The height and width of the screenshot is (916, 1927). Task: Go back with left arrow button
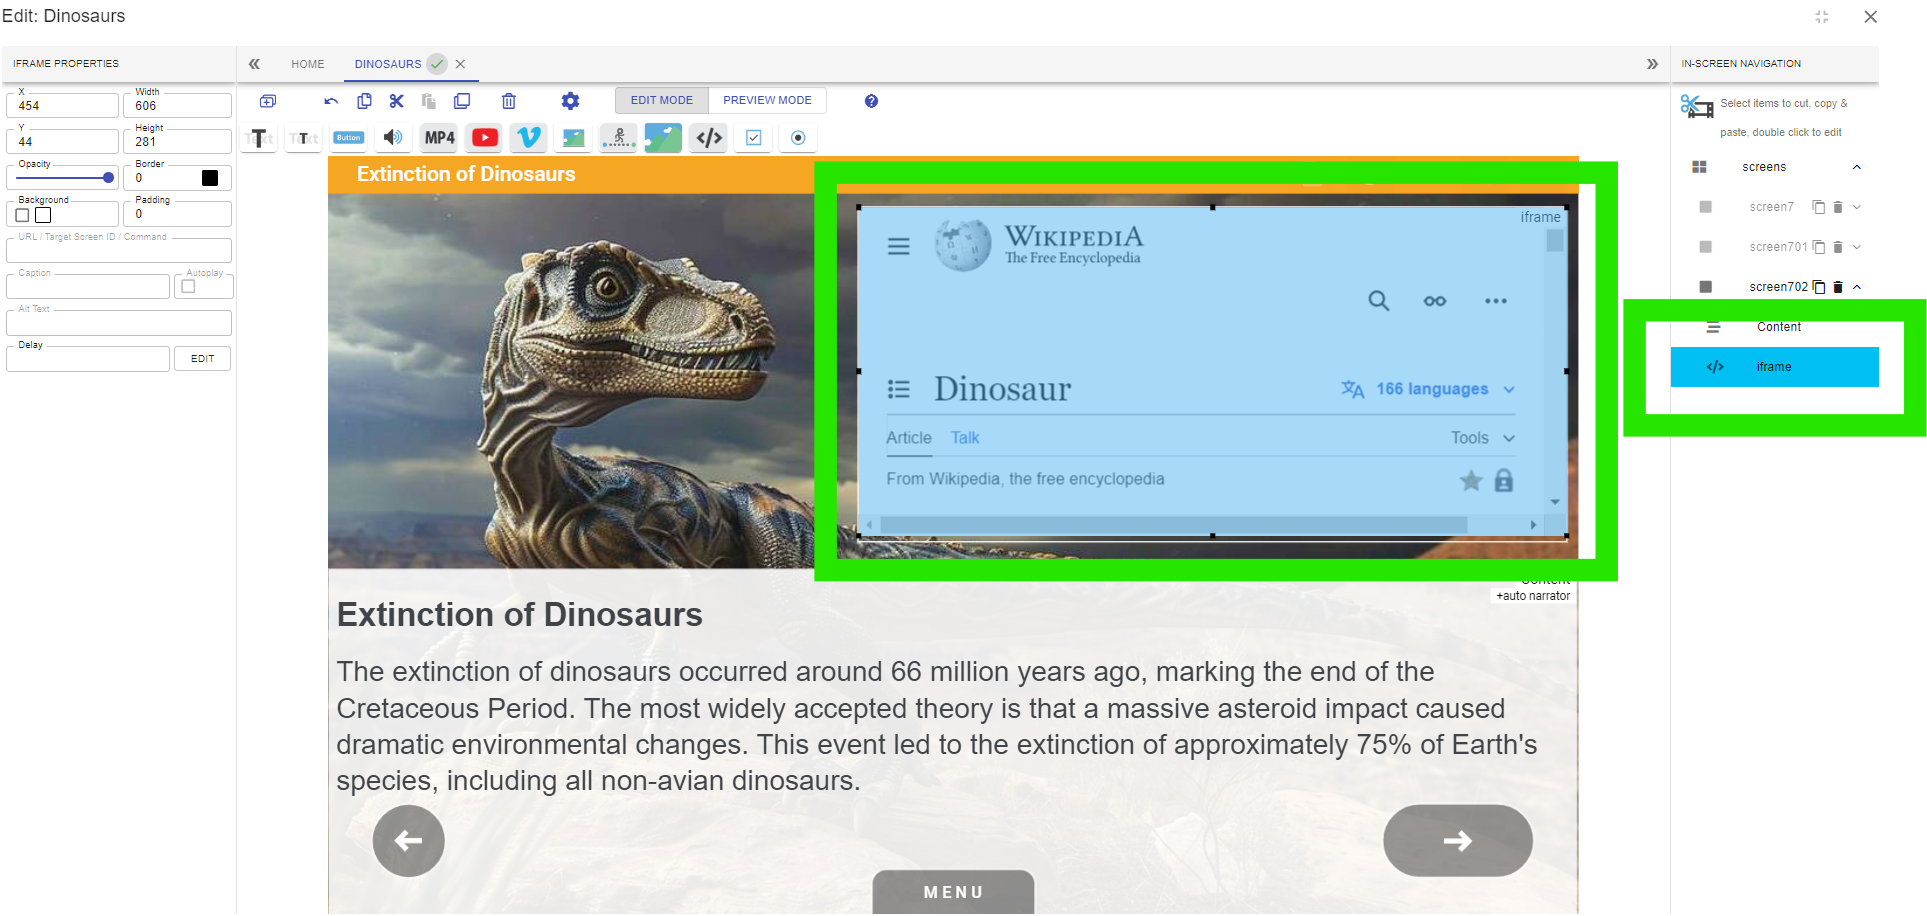409,841
